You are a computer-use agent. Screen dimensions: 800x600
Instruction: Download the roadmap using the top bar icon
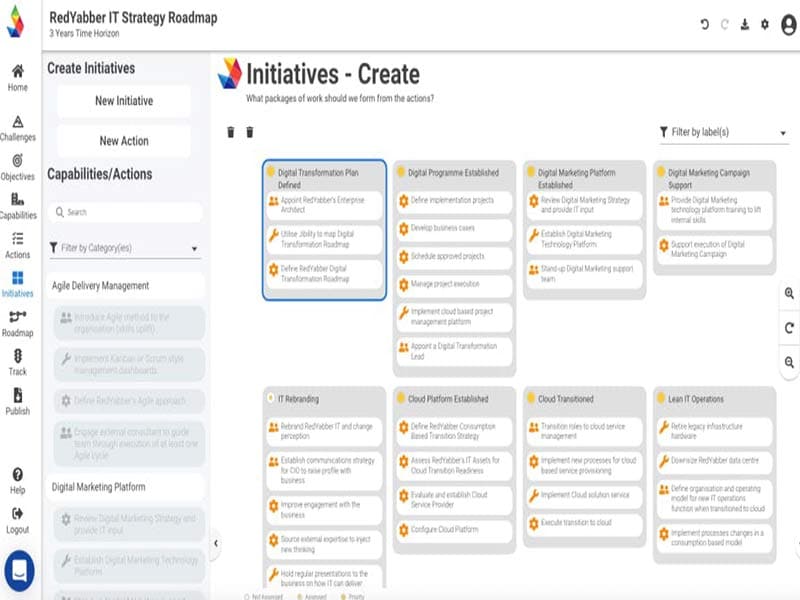click(x=745, y=24)
